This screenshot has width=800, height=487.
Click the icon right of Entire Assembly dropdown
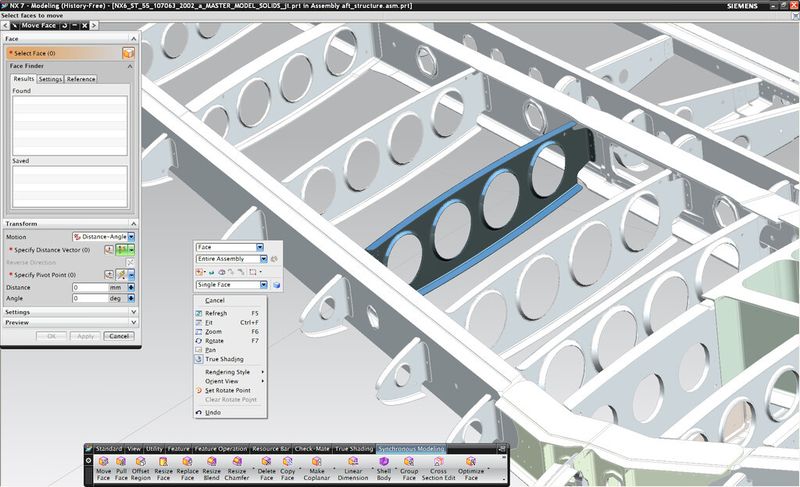pyautogui.click(x=274, y=259)
